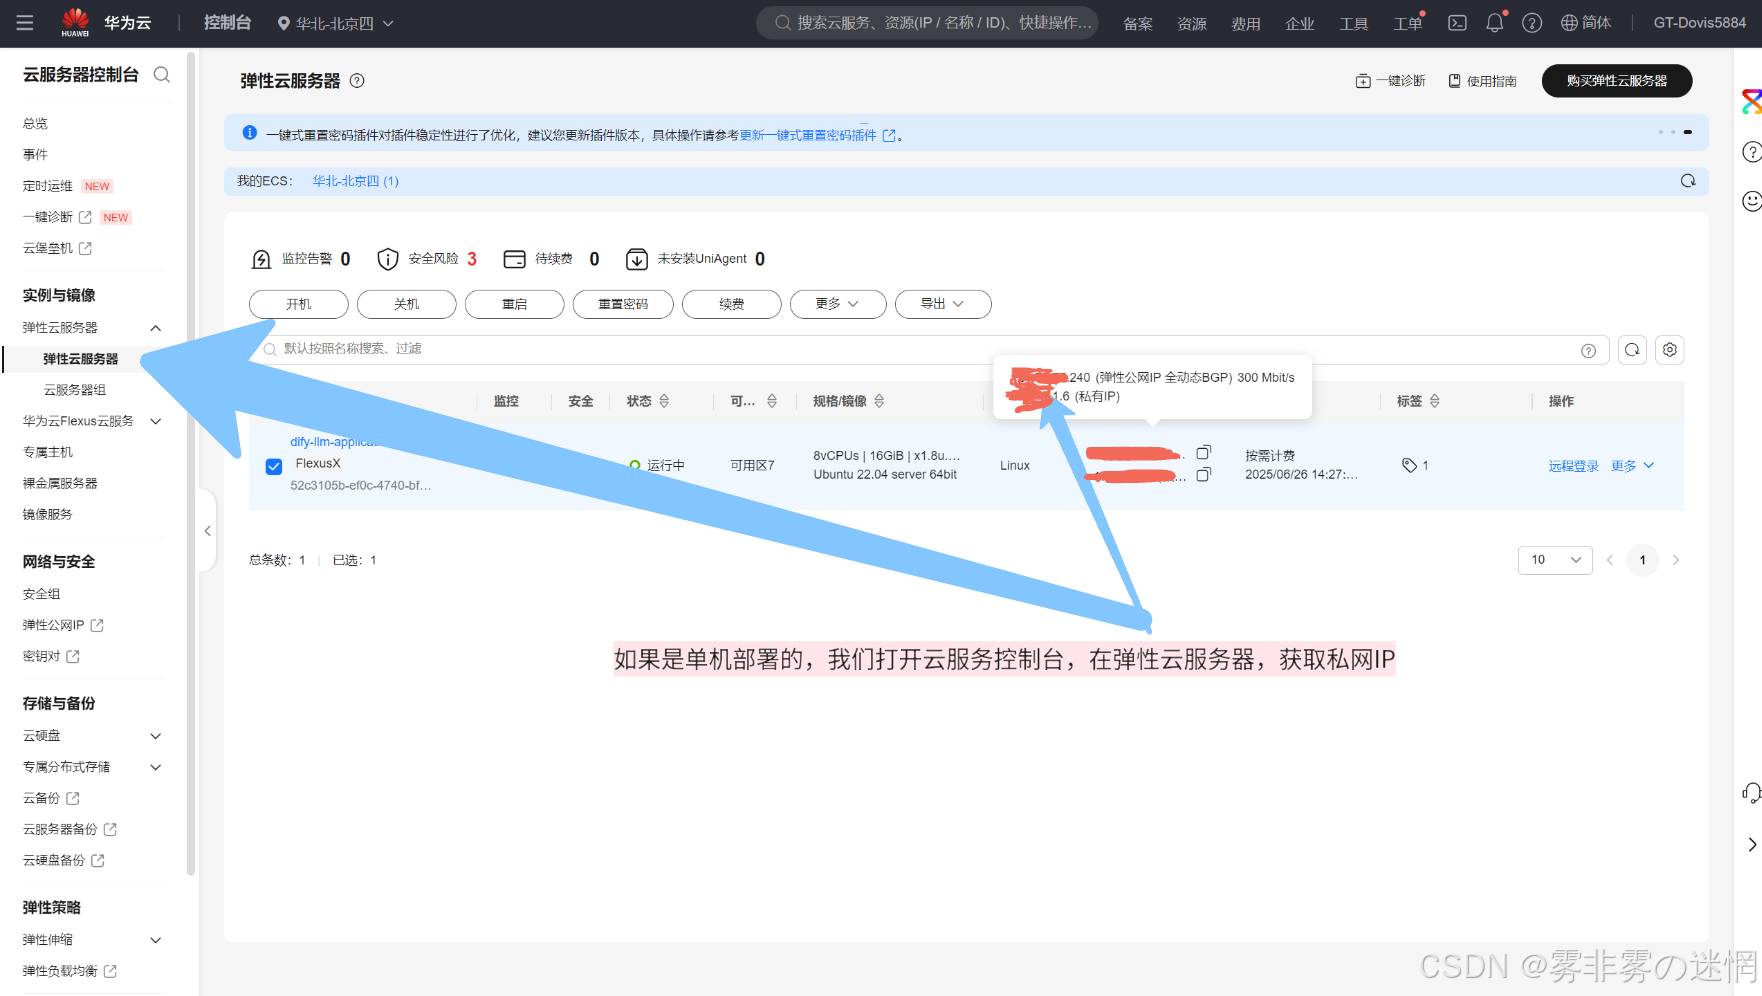Click 远程登录 link
1762x996 pixels.
[x=1574, y=466]
